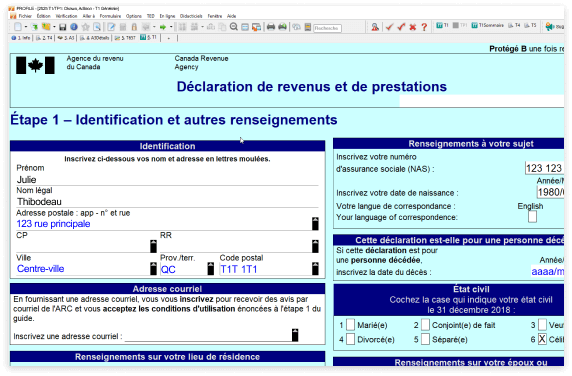572x376 pixels.
Task: Click the second red checkmark icon
Action: (x=401, y=27)
